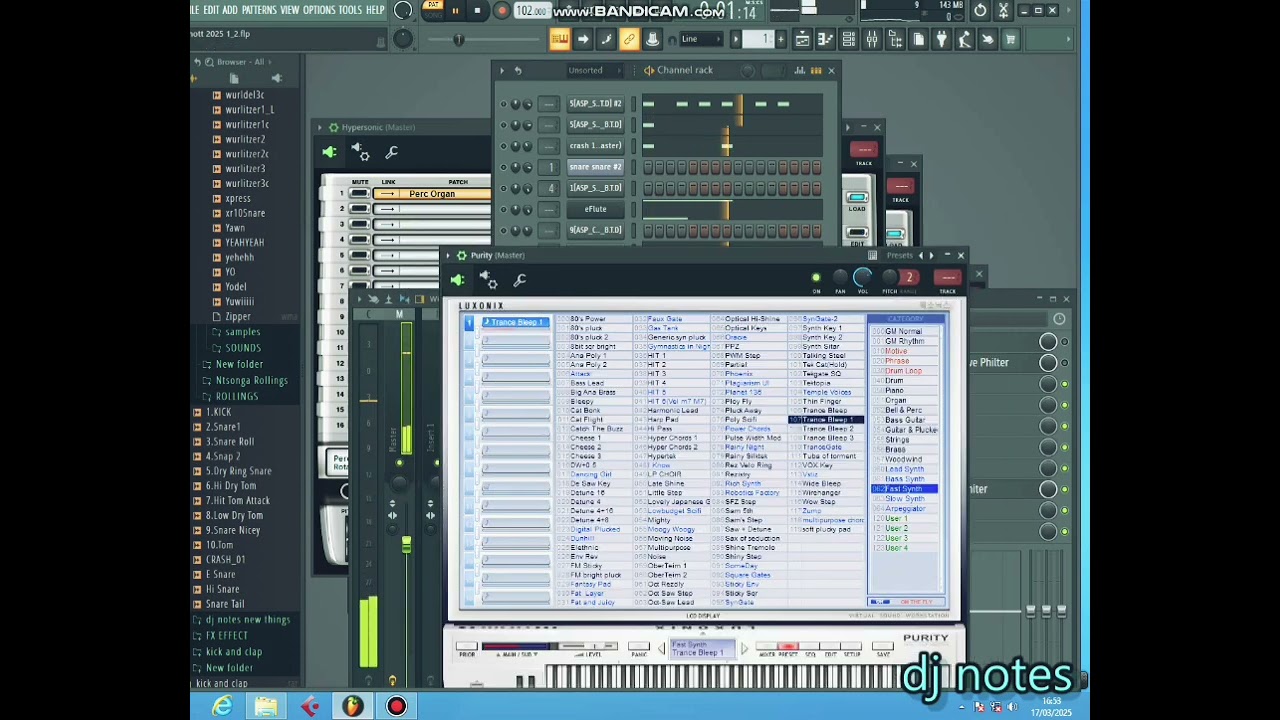Click the Bandicam recorder taskbar icon
Screen dimensions: 1280x720
(x=397, y=707)
